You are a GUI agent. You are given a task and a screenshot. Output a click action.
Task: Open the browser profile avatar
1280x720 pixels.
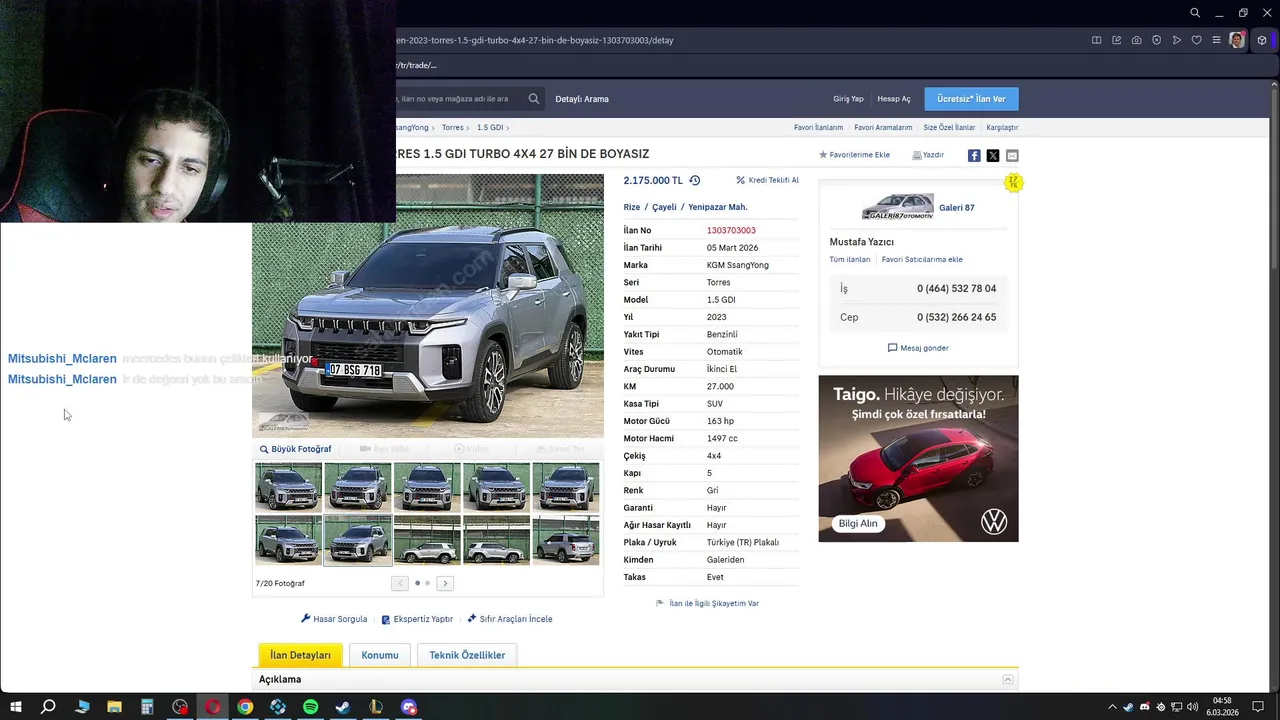(1238, 40)
